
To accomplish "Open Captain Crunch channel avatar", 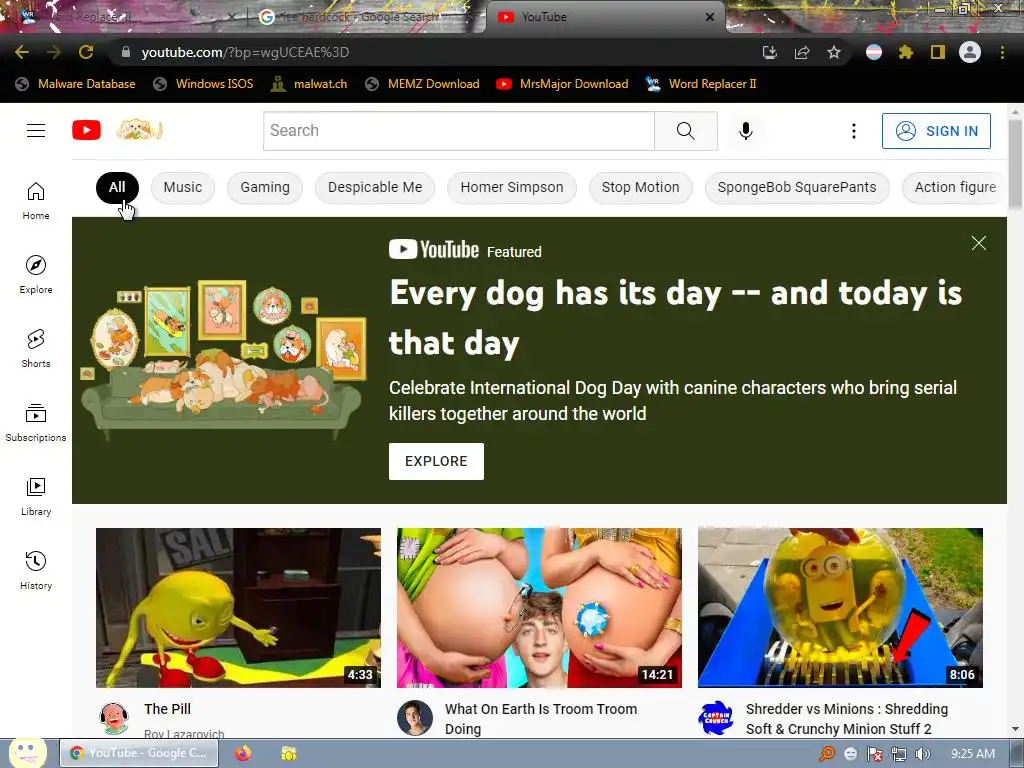I will (x=716, y=718).
